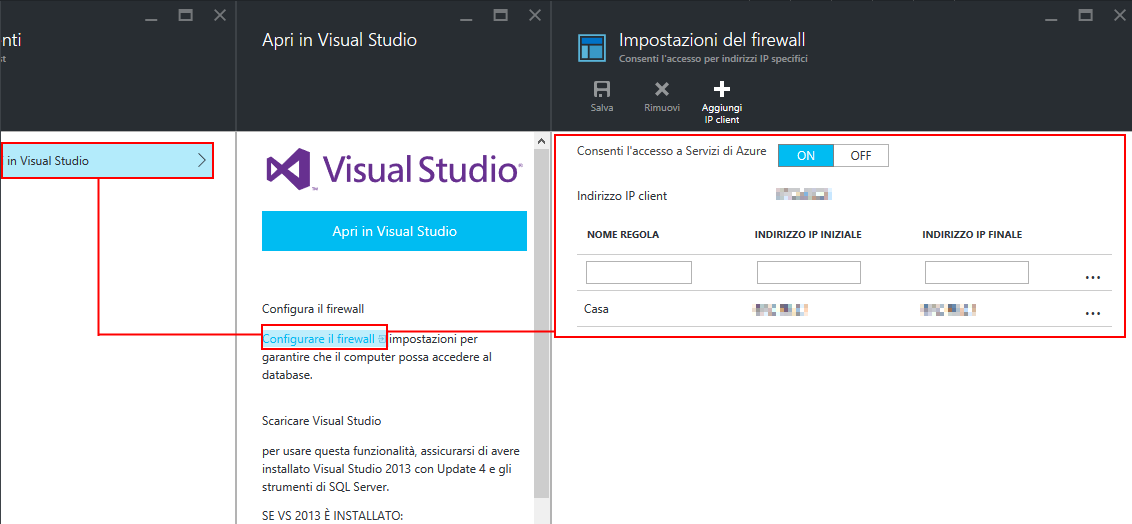
Task: Click the Nome Regola input field
Action: (639, 272)
